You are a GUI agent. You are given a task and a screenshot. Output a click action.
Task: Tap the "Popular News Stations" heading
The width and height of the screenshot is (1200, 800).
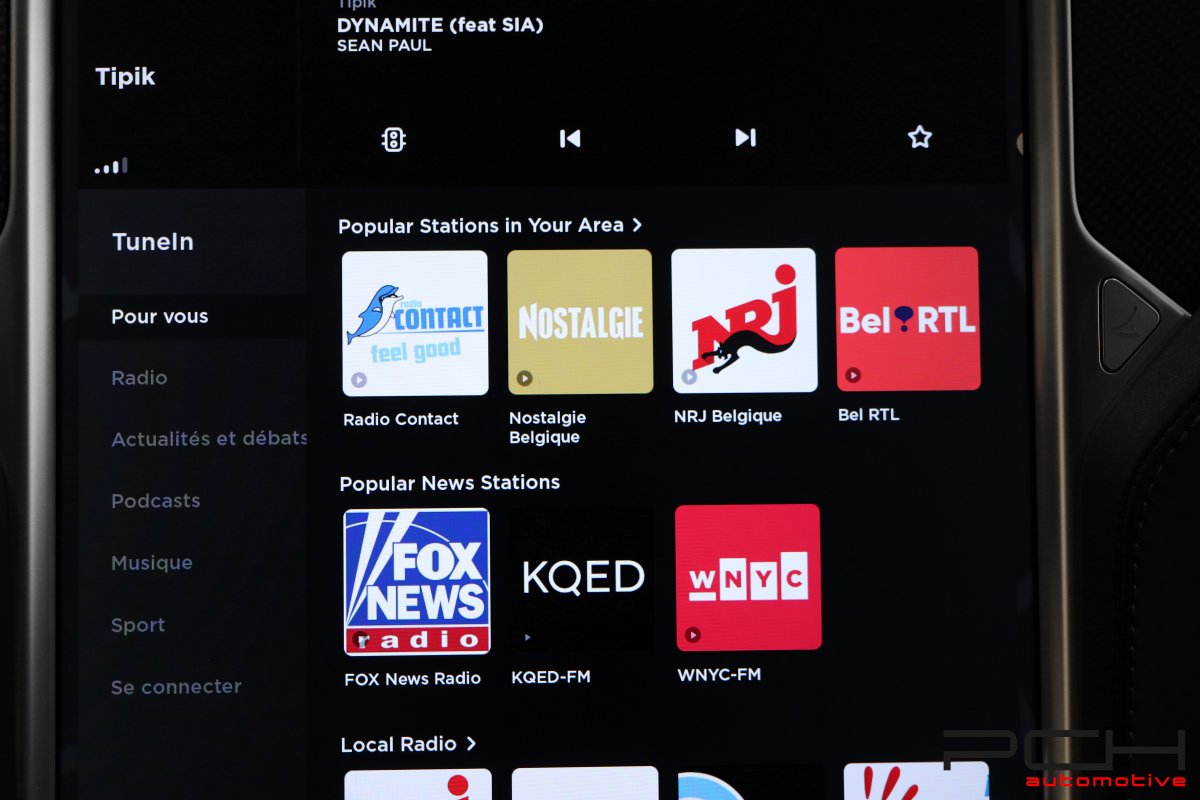click(x=450, y=483)
